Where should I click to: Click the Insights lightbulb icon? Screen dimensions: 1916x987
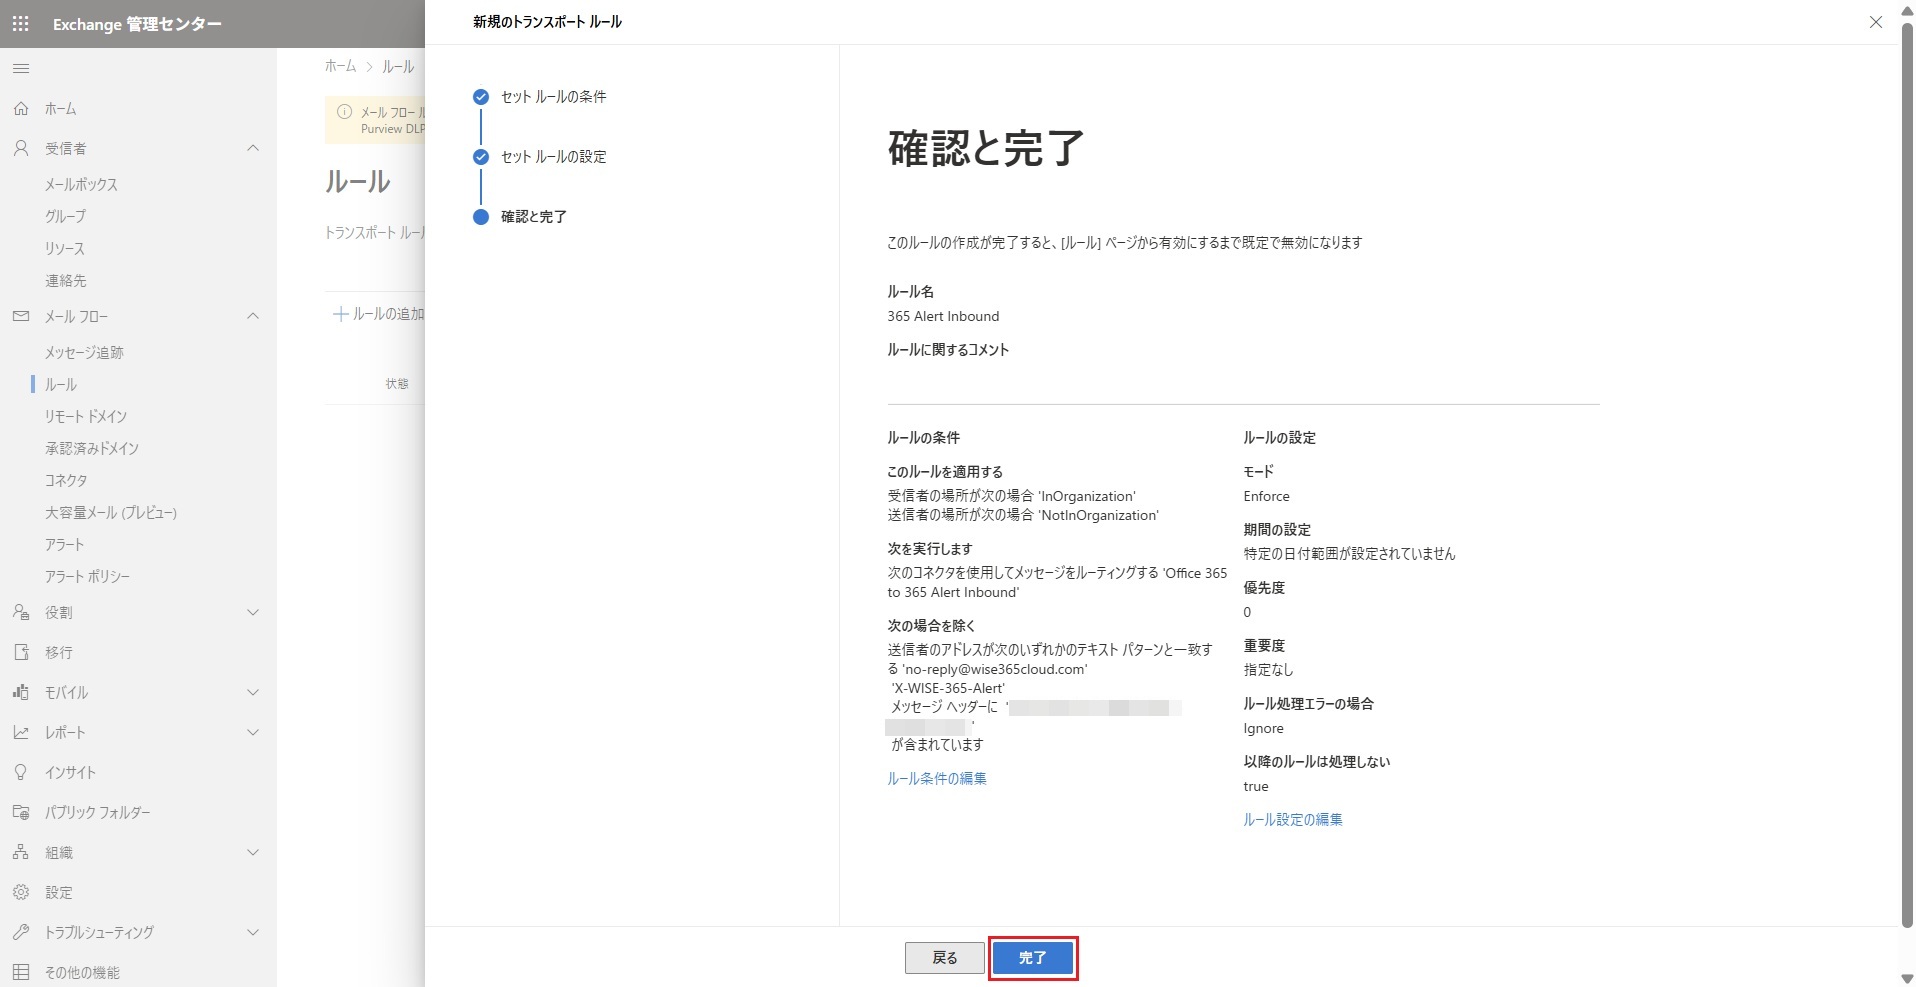click(x=21, y=772)
